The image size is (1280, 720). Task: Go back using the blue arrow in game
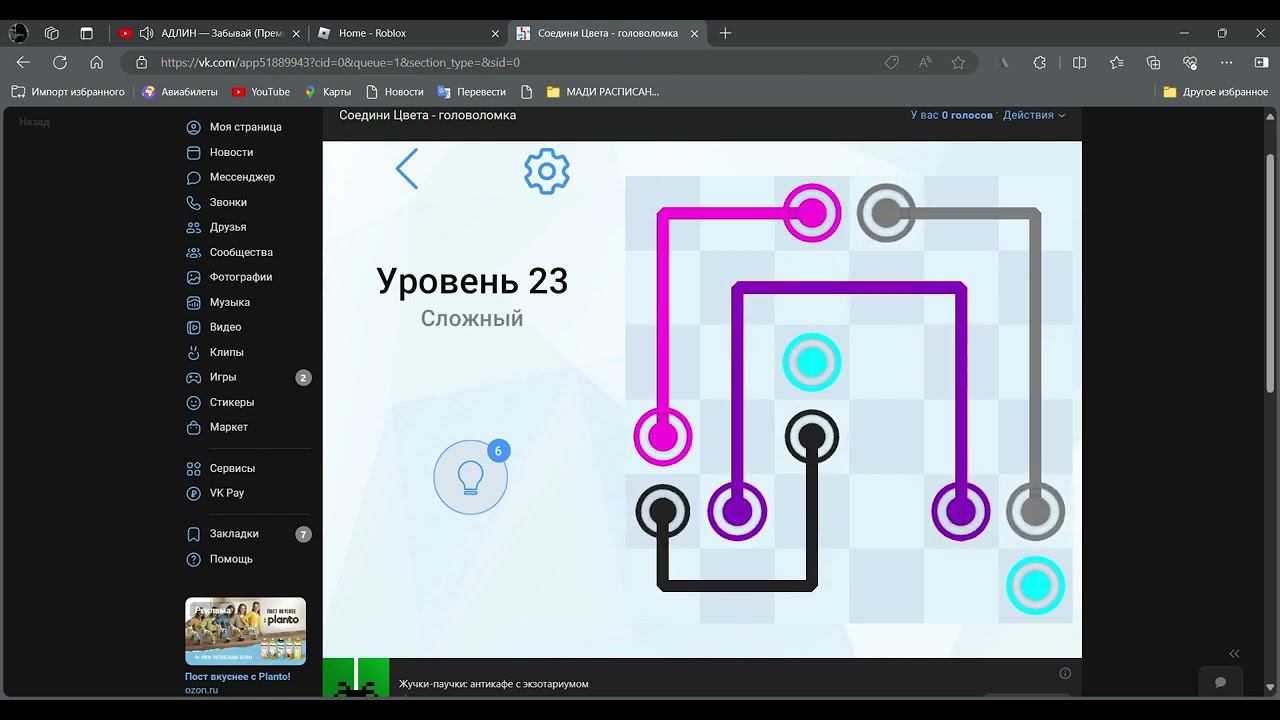[x=407, y=170]
